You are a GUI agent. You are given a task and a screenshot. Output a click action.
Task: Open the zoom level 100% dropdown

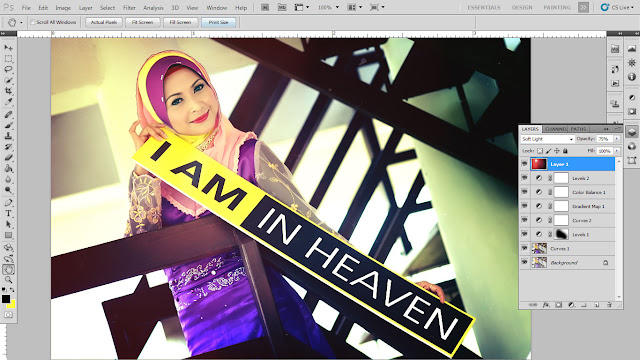[328, 7]
